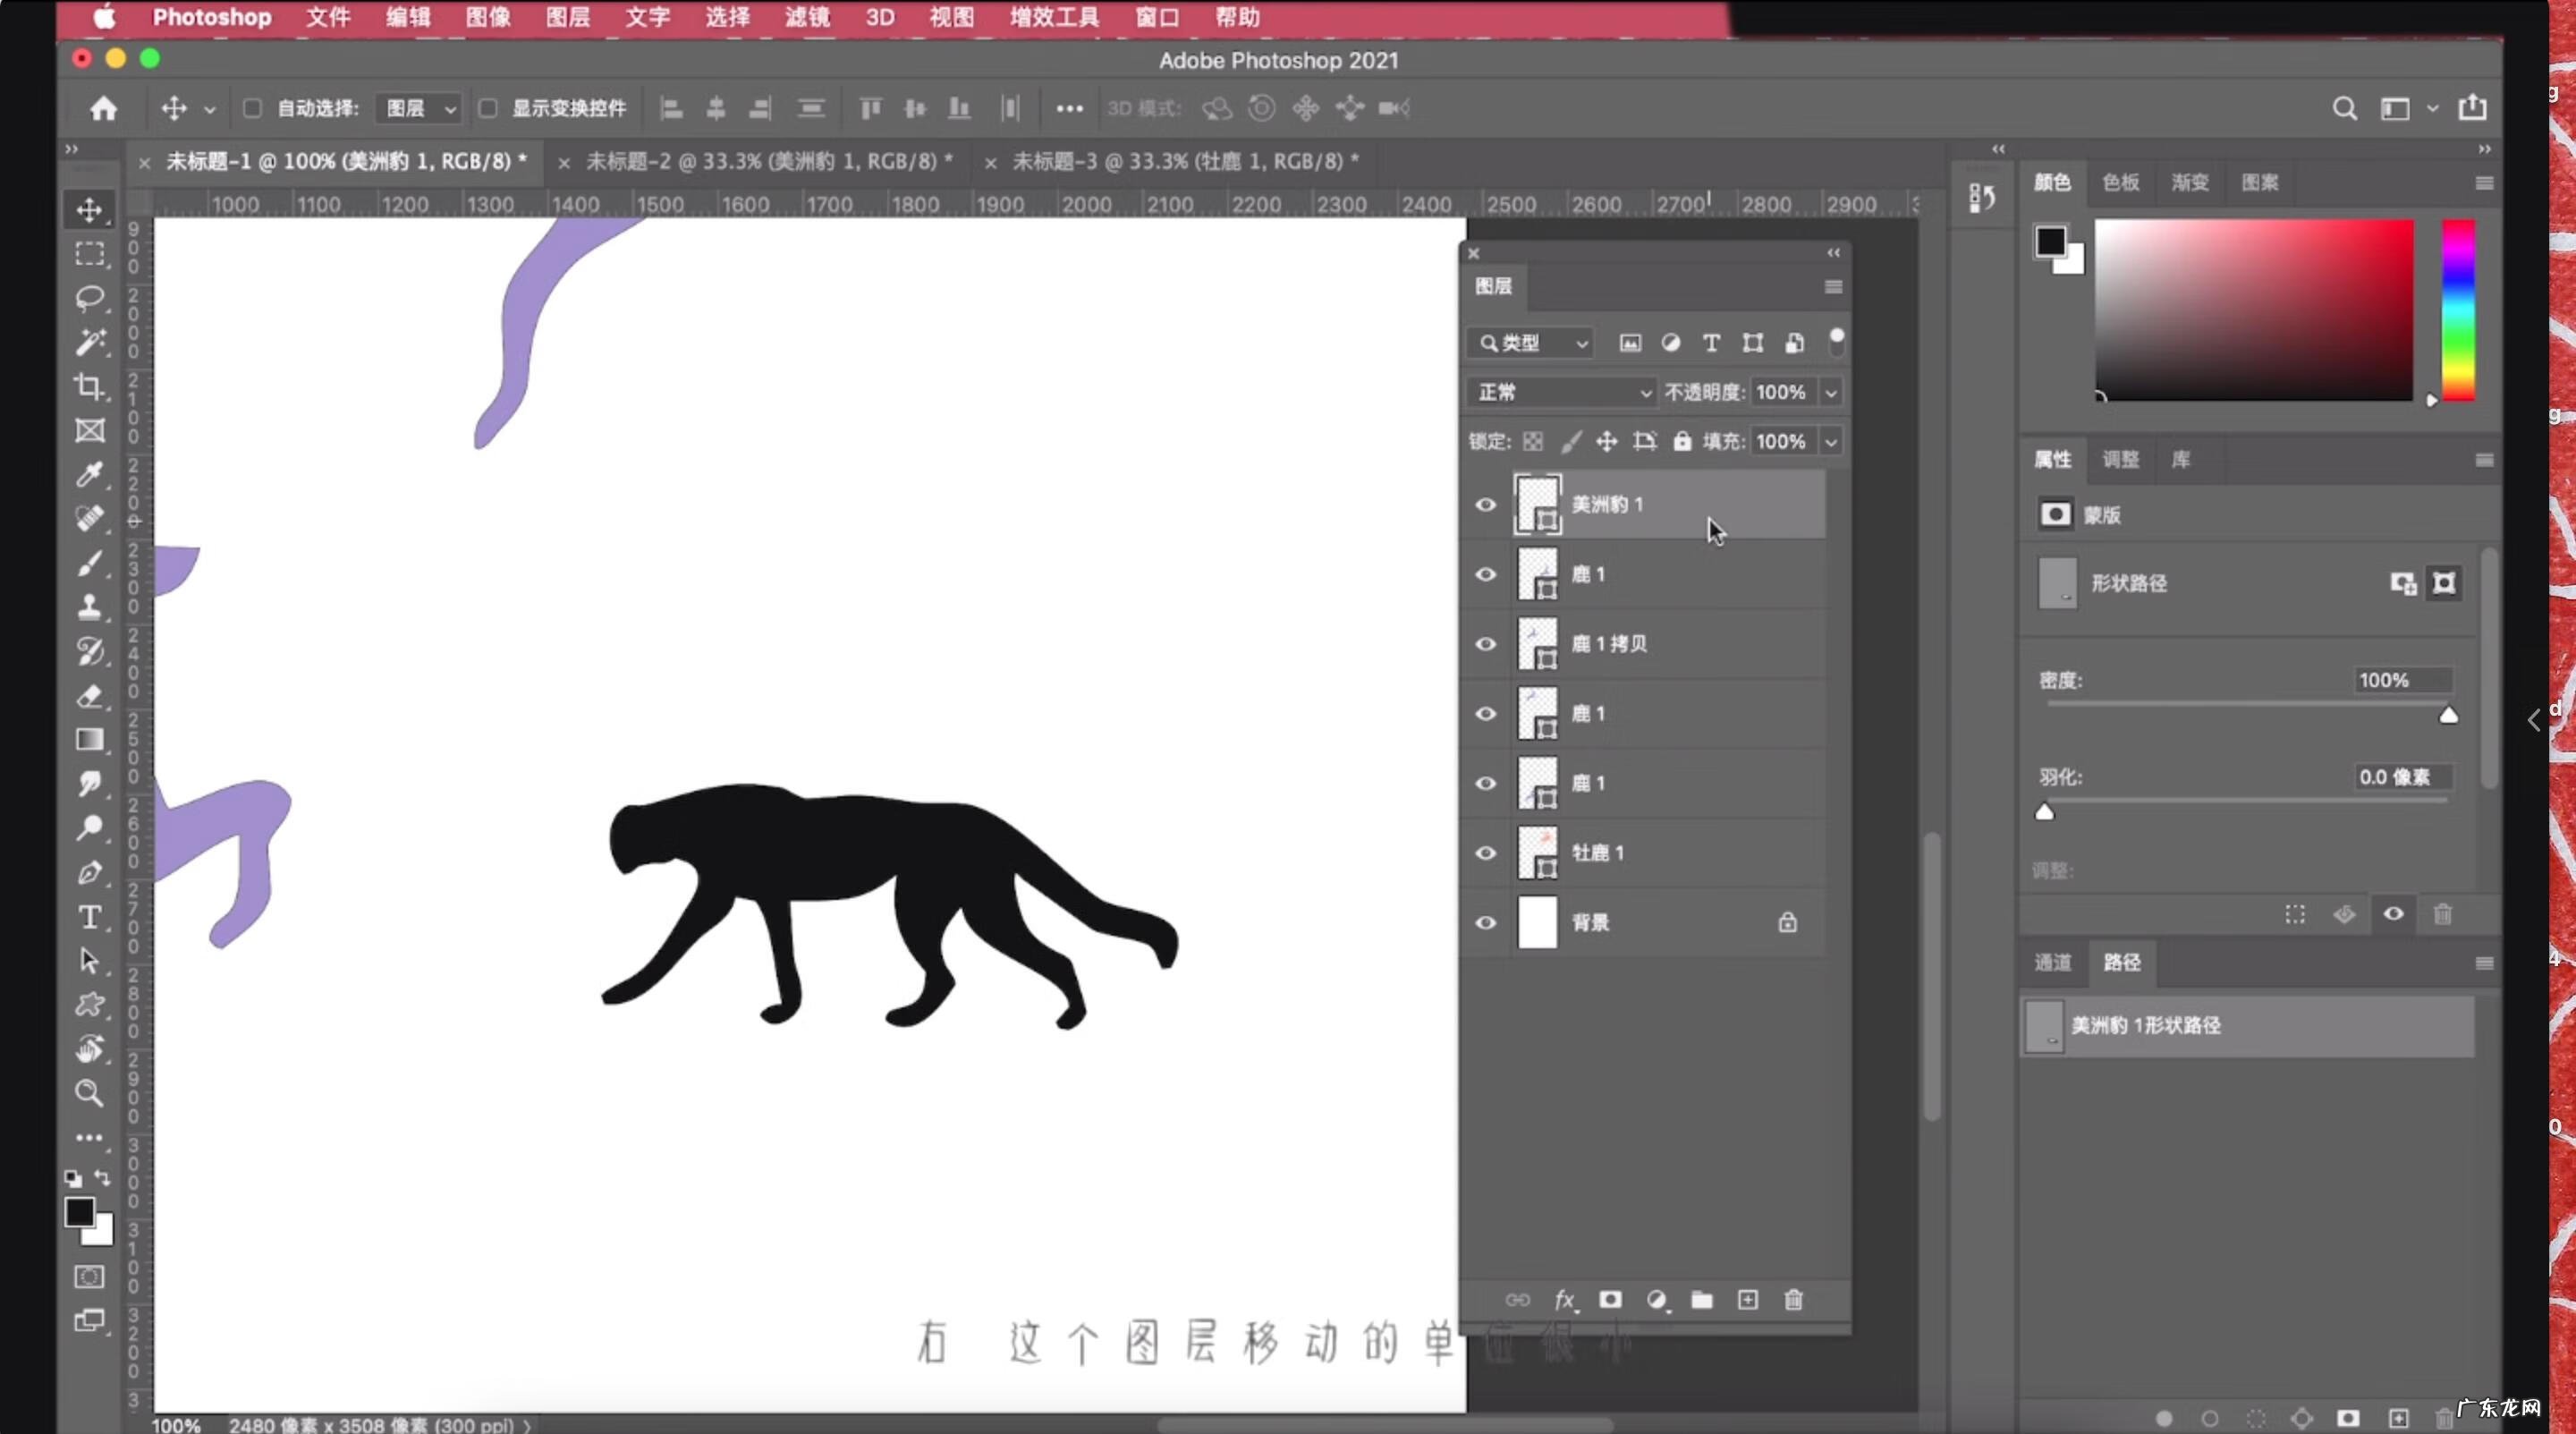Click the fx layer style button

1566,1300
